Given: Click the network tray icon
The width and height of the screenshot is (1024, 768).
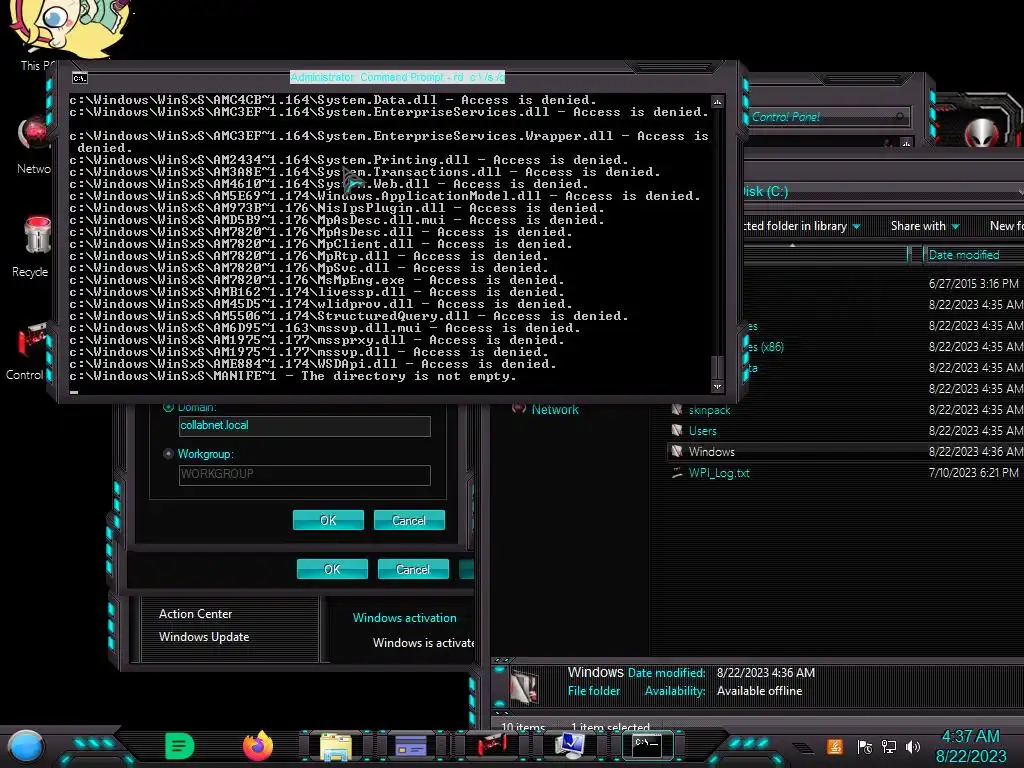Looking at the screenshot, I should click(889, 746).
